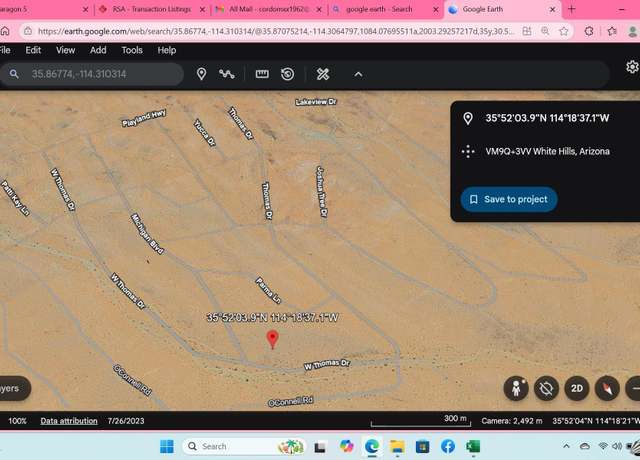Open the File menu
The image size is (640, 460).
coord(5,50)
